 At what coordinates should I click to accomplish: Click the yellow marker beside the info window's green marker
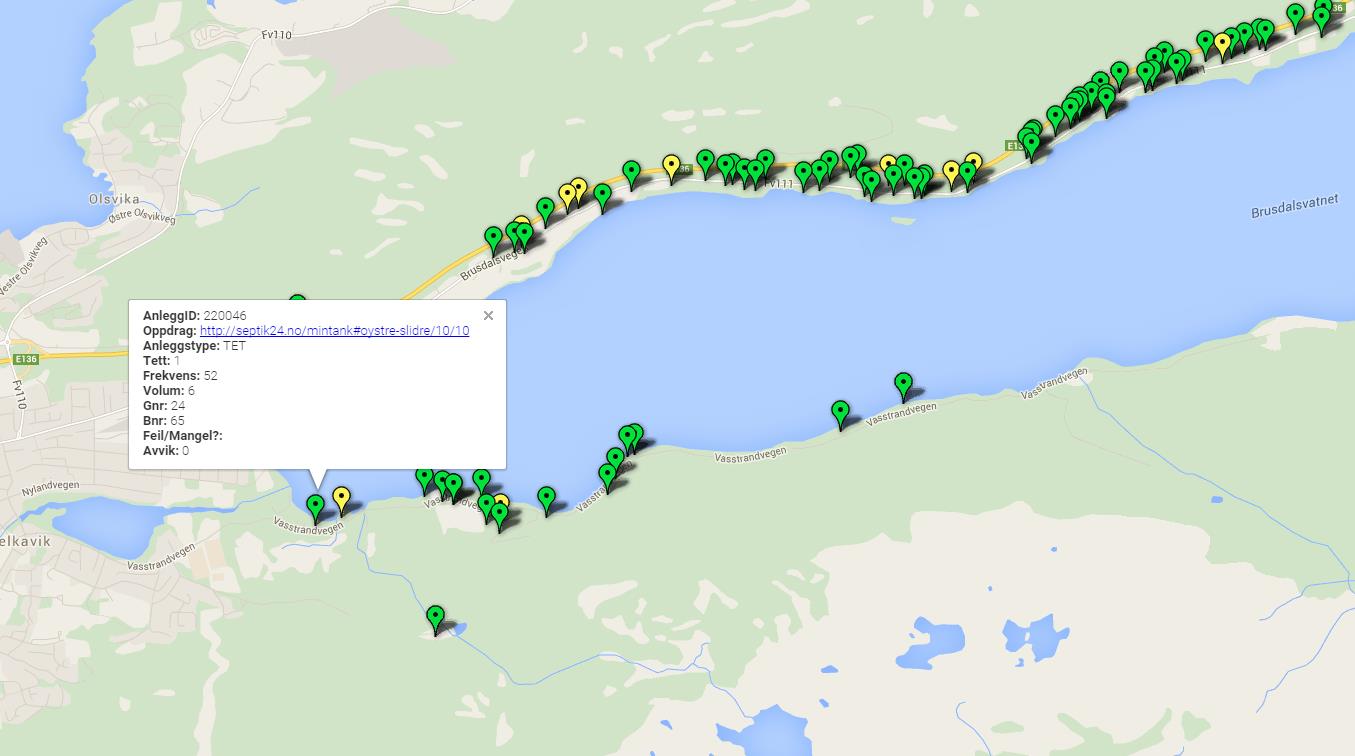tap(342, 499)
